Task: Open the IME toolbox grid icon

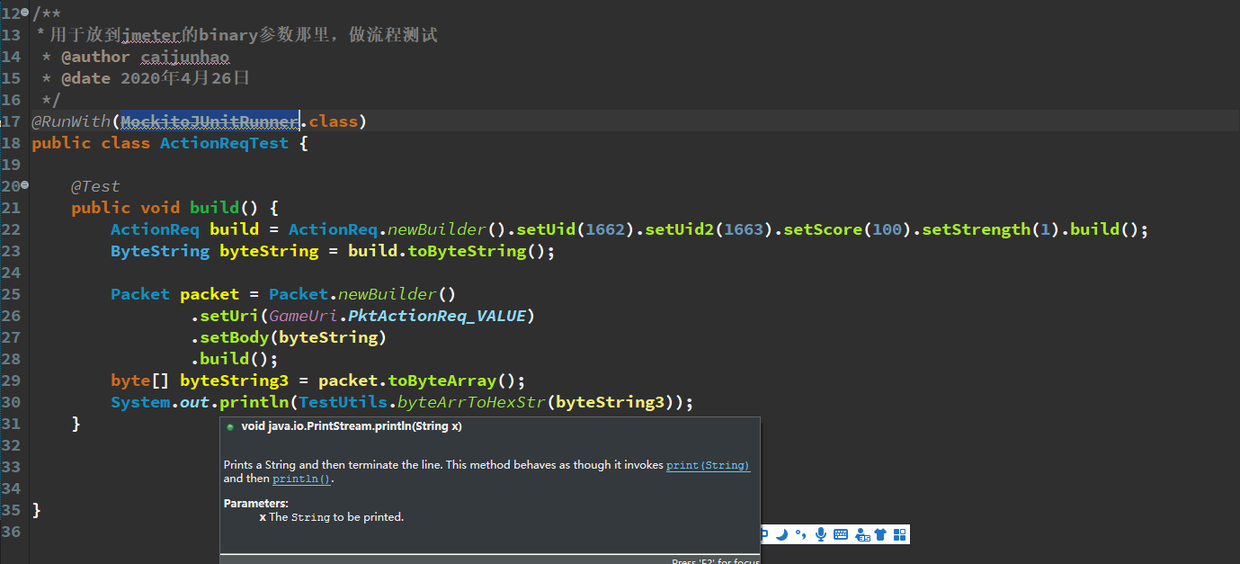Action: [x=899, y=534]
